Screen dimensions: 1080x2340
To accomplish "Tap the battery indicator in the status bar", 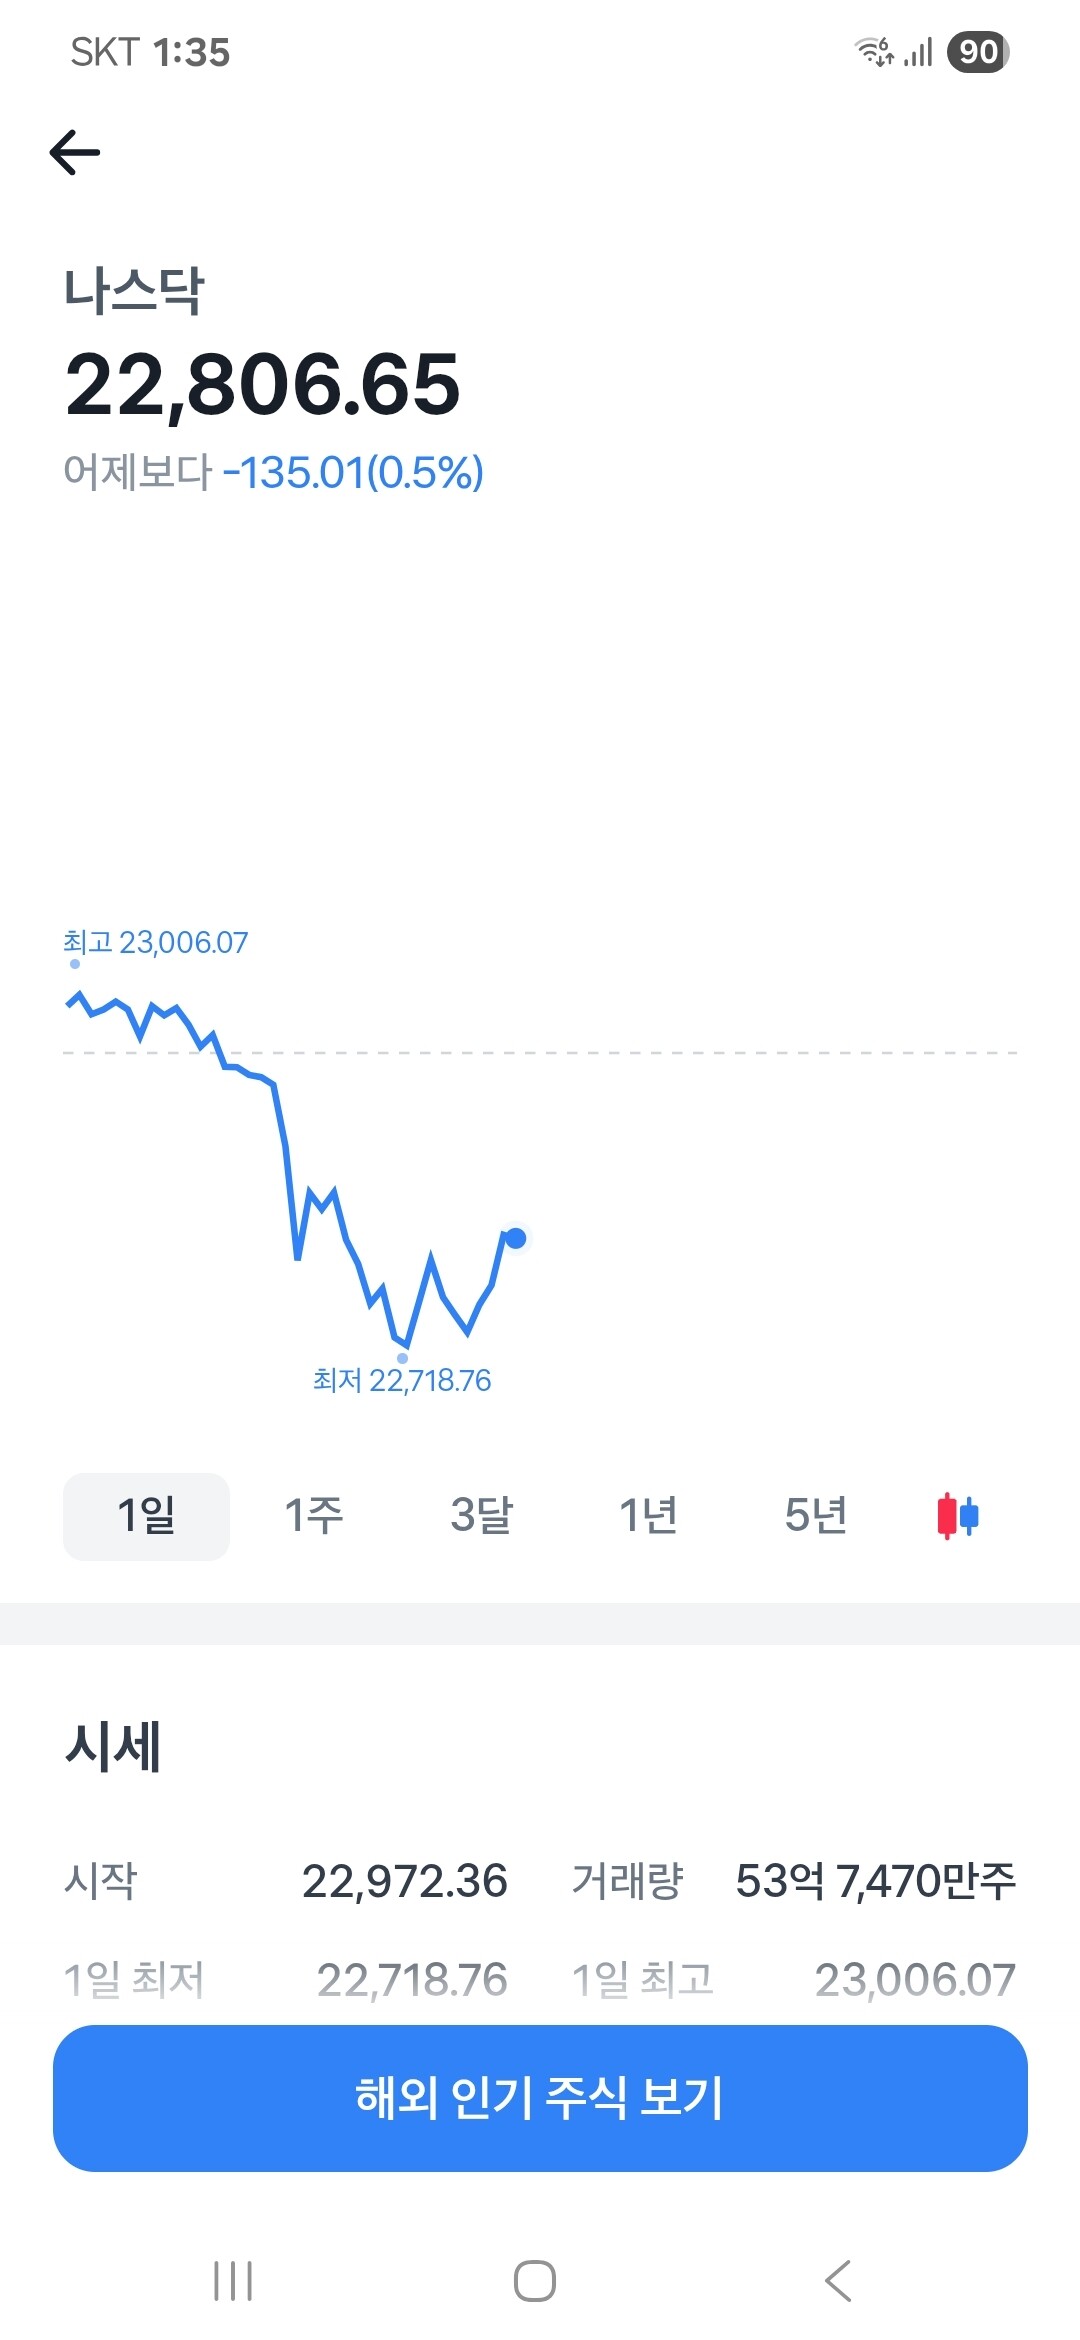I will tap(978, 52).
